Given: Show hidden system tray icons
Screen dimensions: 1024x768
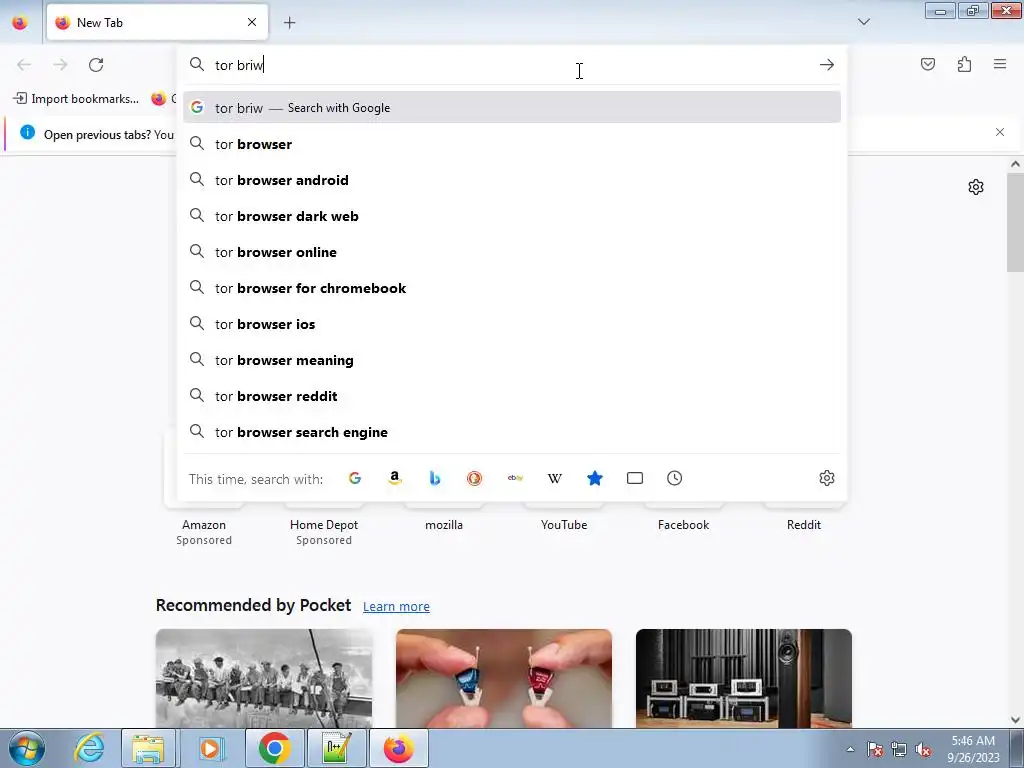Looking at the screenshot, I should point(850,749).
